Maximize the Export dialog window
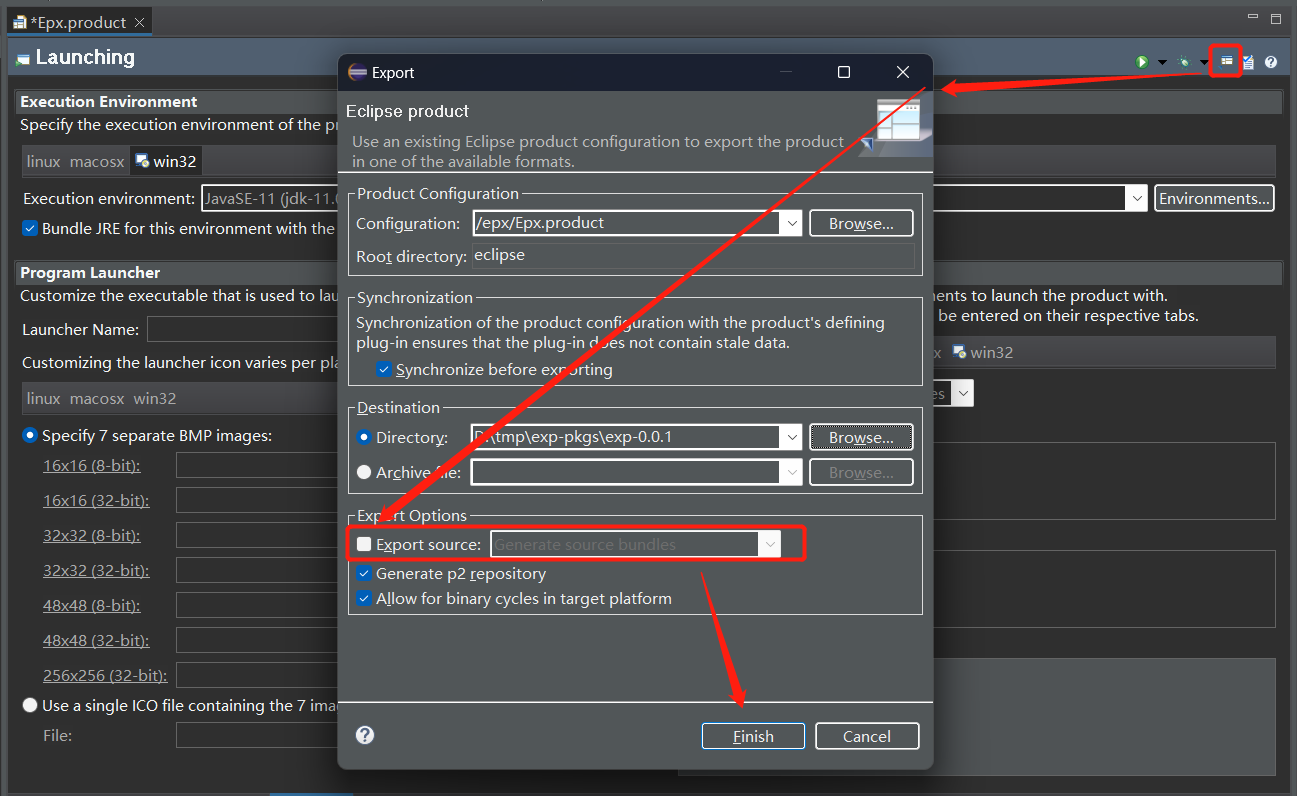The image size is (1297, 796). (843, 72)
